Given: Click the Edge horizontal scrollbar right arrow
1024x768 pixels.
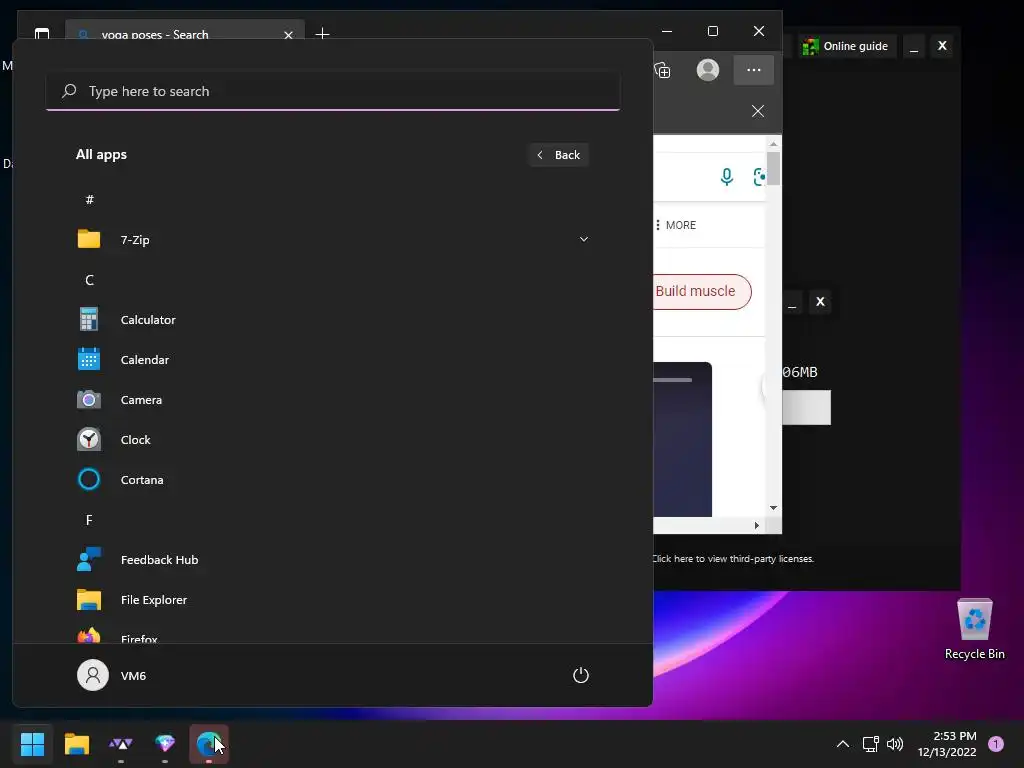Looking at the screenshot, I should tap(757, 525).
